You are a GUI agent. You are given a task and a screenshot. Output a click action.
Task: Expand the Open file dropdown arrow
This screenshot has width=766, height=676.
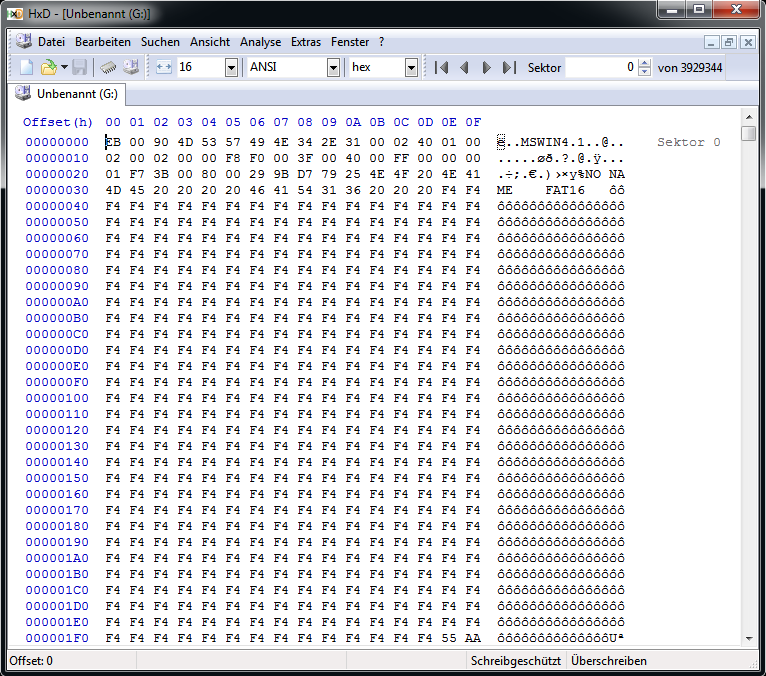point(64,67)
